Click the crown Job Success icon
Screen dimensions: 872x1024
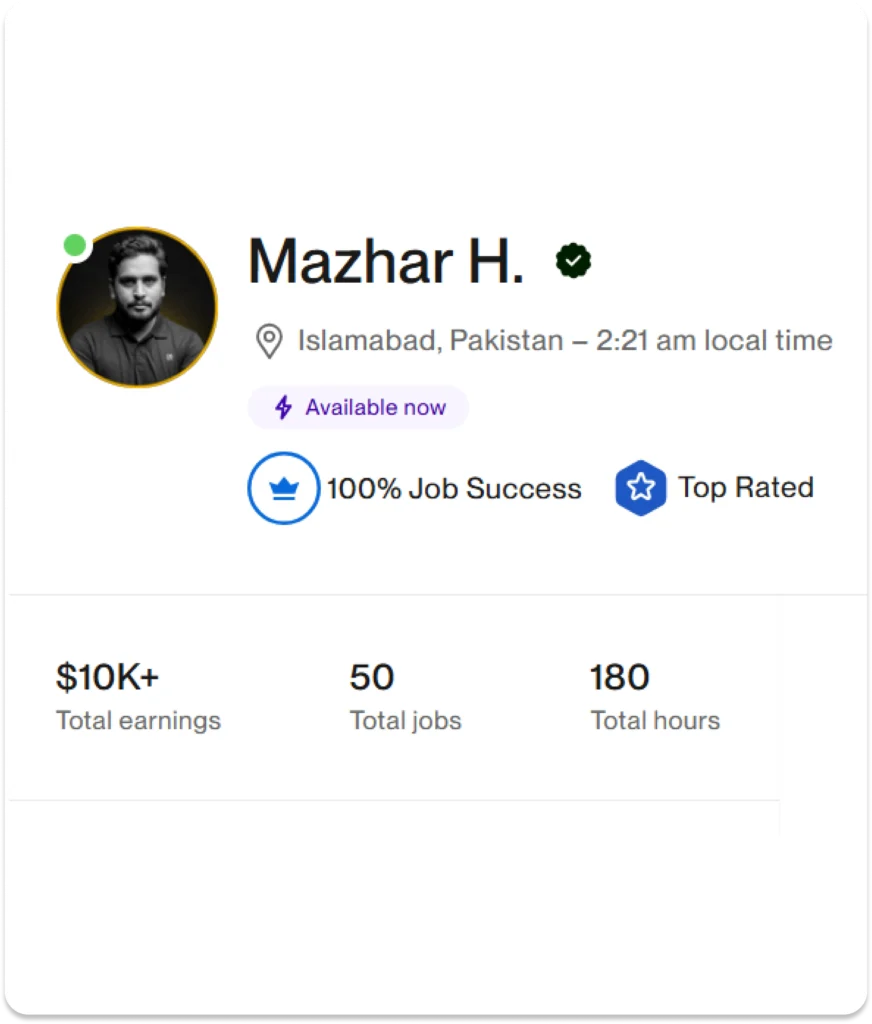(x=284, y=488)
